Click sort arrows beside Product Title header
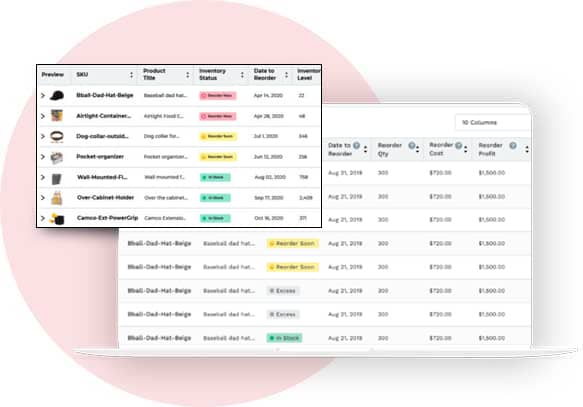This screenshot has height=407, width=583. click(187, 75)
